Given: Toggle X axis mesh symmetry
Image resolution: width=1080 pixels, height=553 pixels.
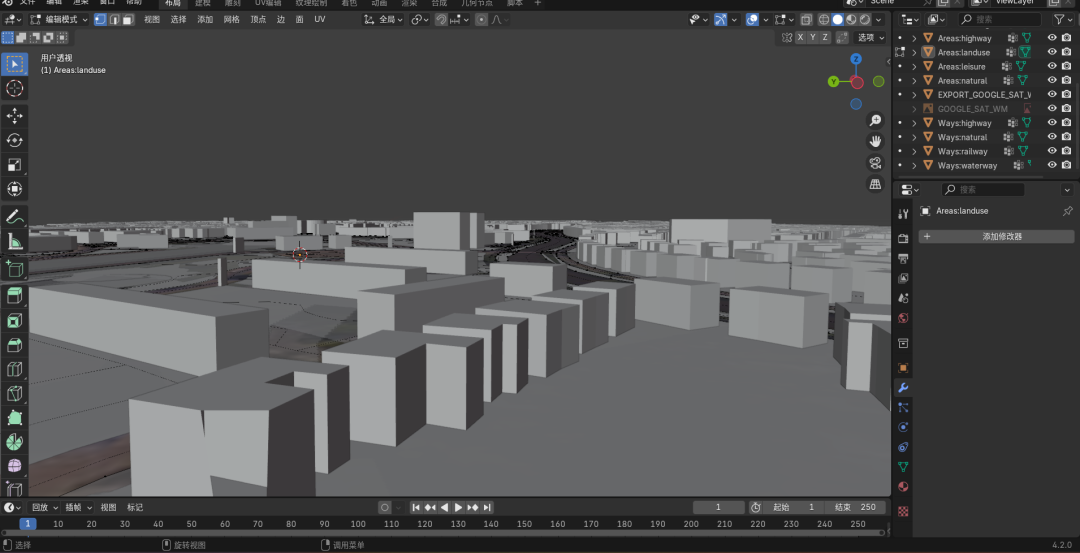Looking at the screenshot, I should click(800, 37).
